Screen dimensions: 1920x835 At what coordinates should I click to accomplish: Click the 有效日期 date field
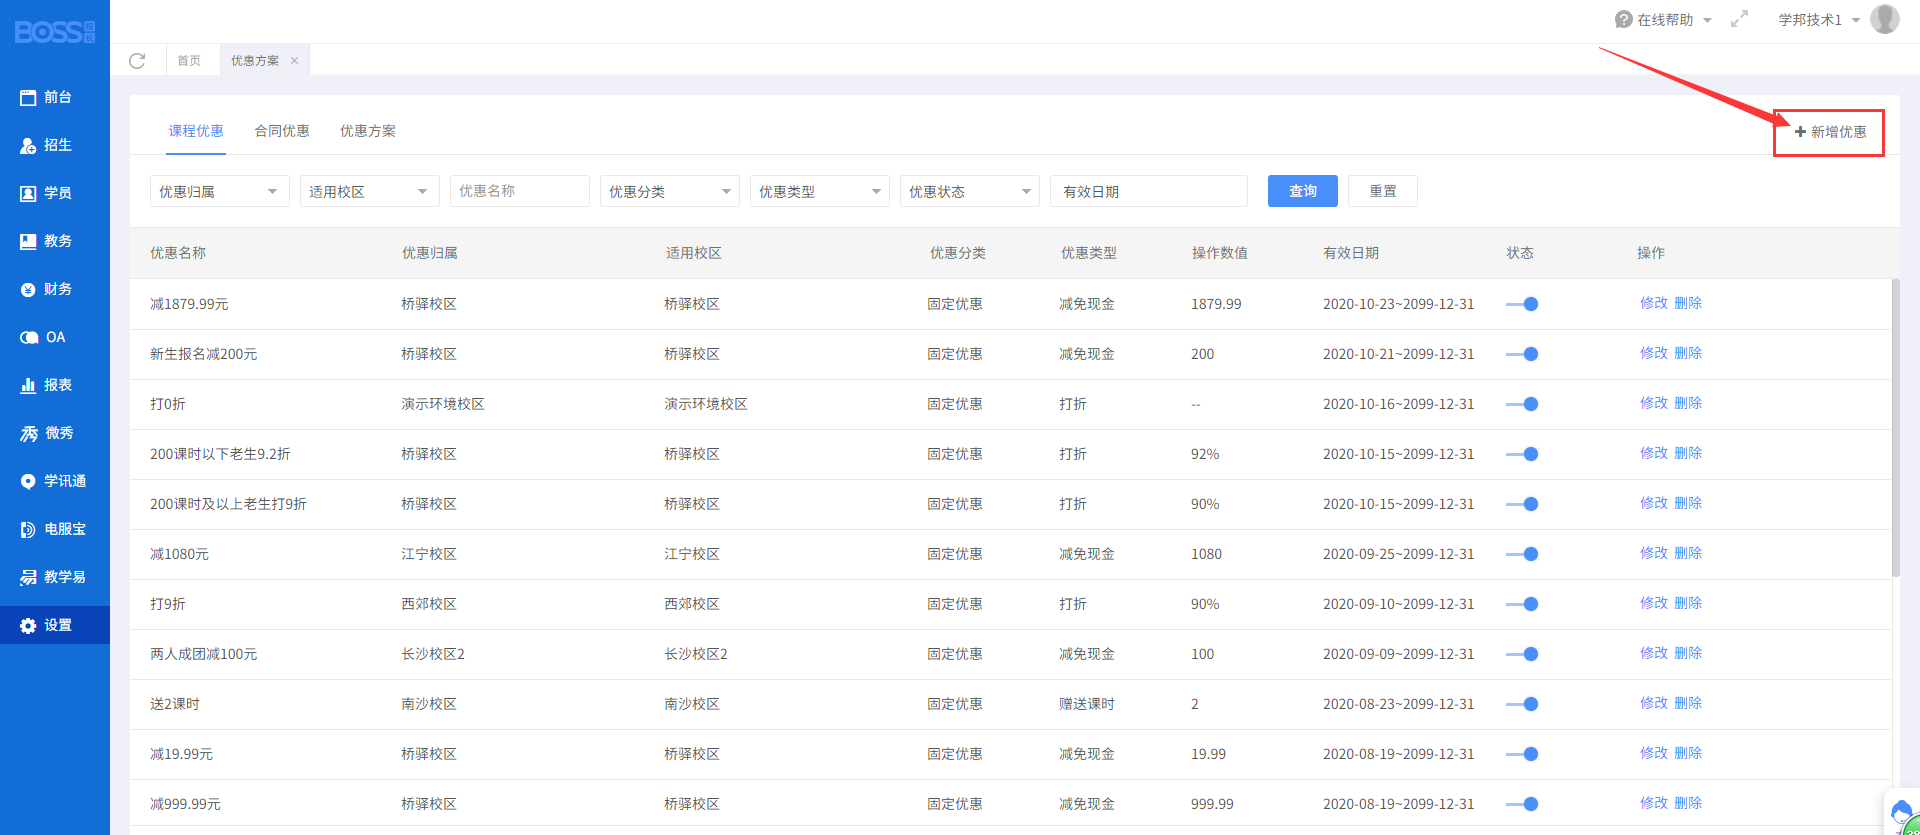[1149, 191]
